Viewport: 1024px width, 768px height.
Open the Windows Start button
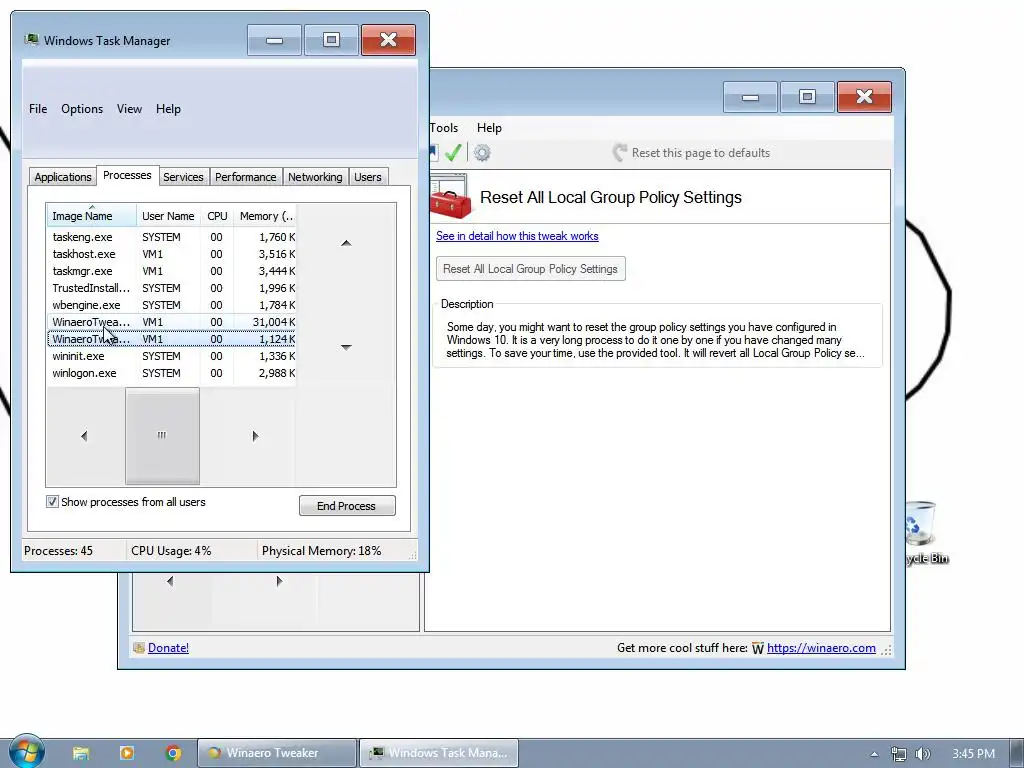26,752
